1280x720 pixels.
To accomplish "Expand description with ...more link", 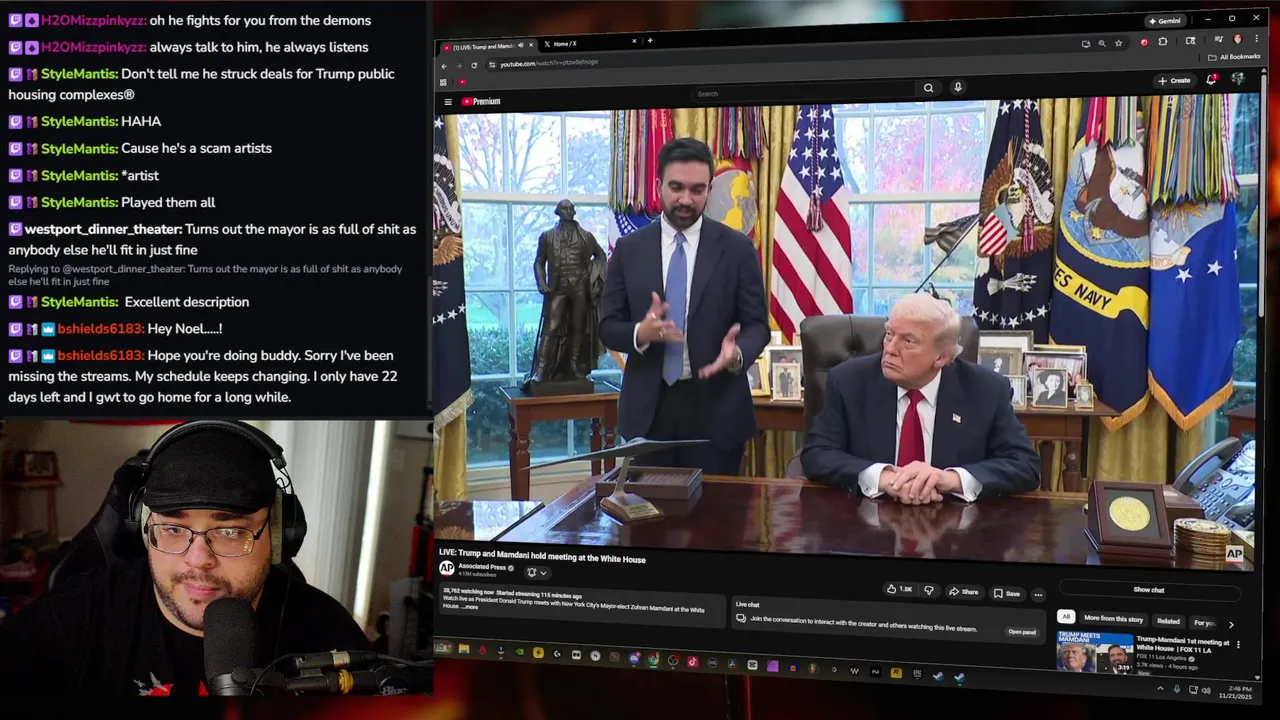I will [x=470, y=607].
